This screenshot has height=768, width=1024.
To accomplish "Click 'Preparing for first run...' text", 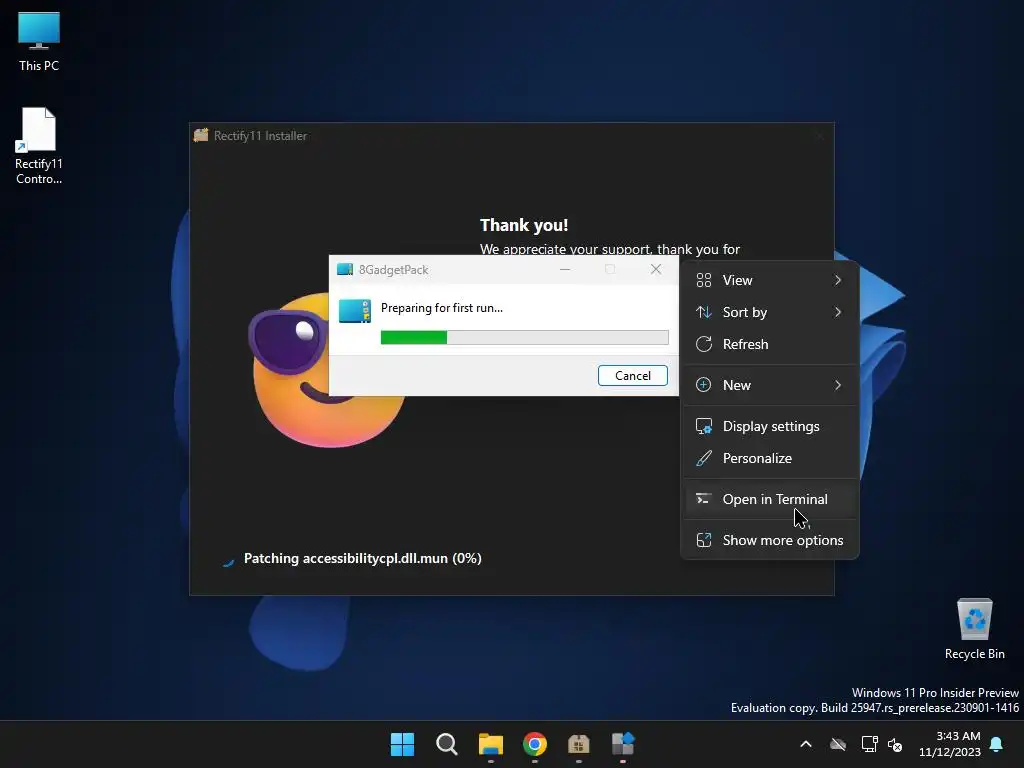I will pyautogui.click(x=441, y=308).
